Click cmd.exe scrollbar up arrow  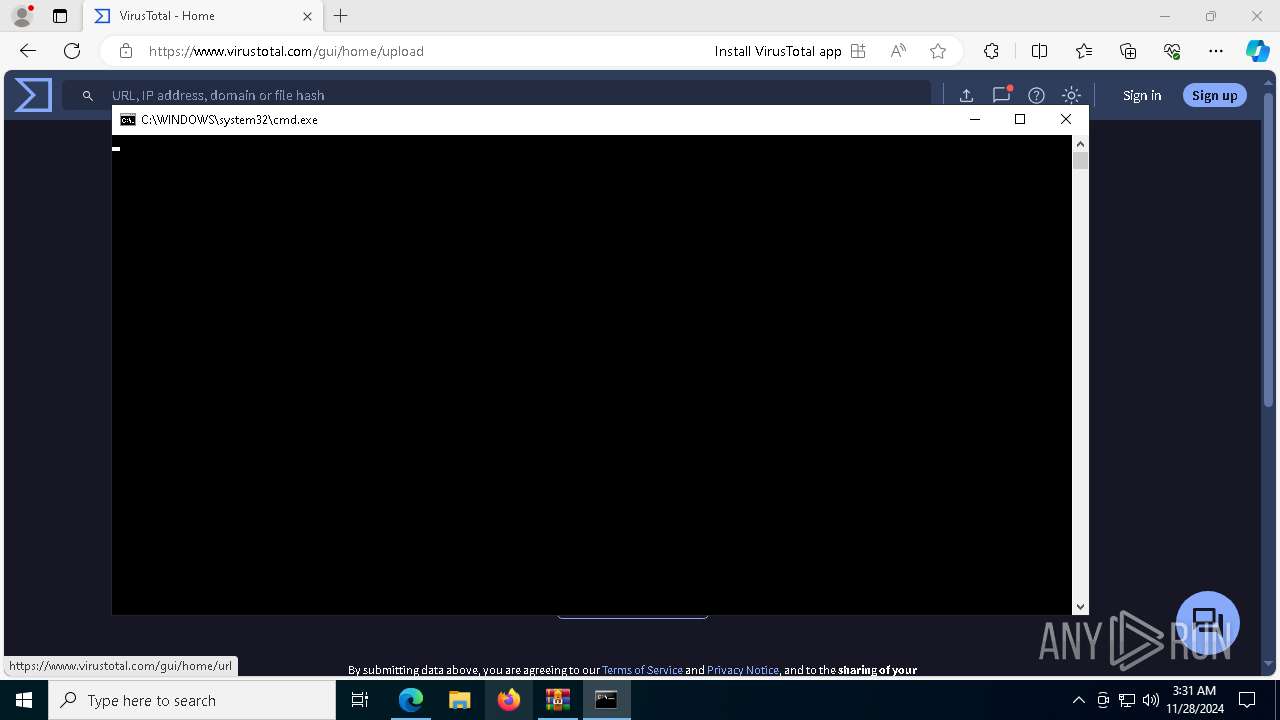pyautogui.click(x=1080, y=143)
